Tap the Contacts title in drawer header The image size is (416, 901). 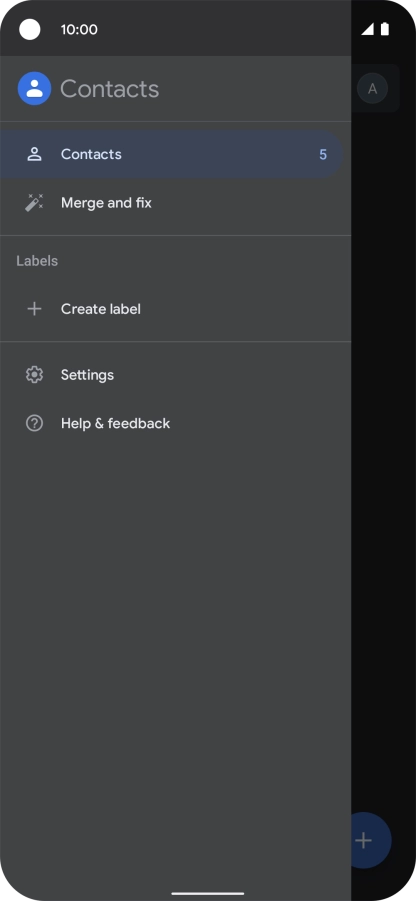tap(110, 89)
